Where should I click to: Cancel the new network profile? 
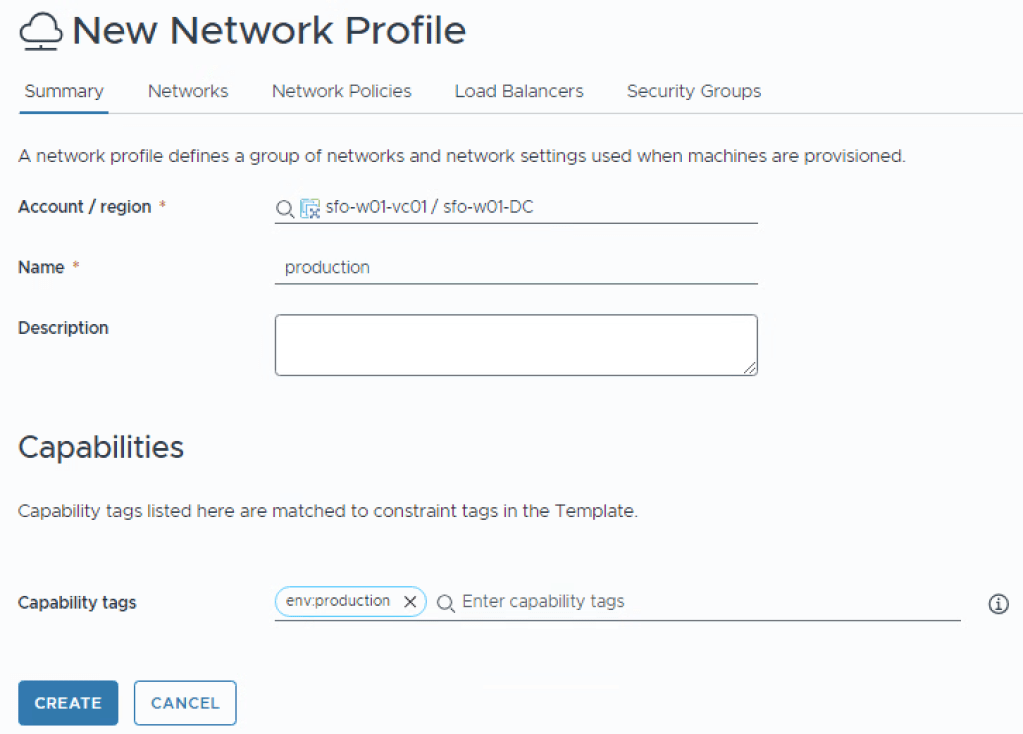[x=185, y=703]
